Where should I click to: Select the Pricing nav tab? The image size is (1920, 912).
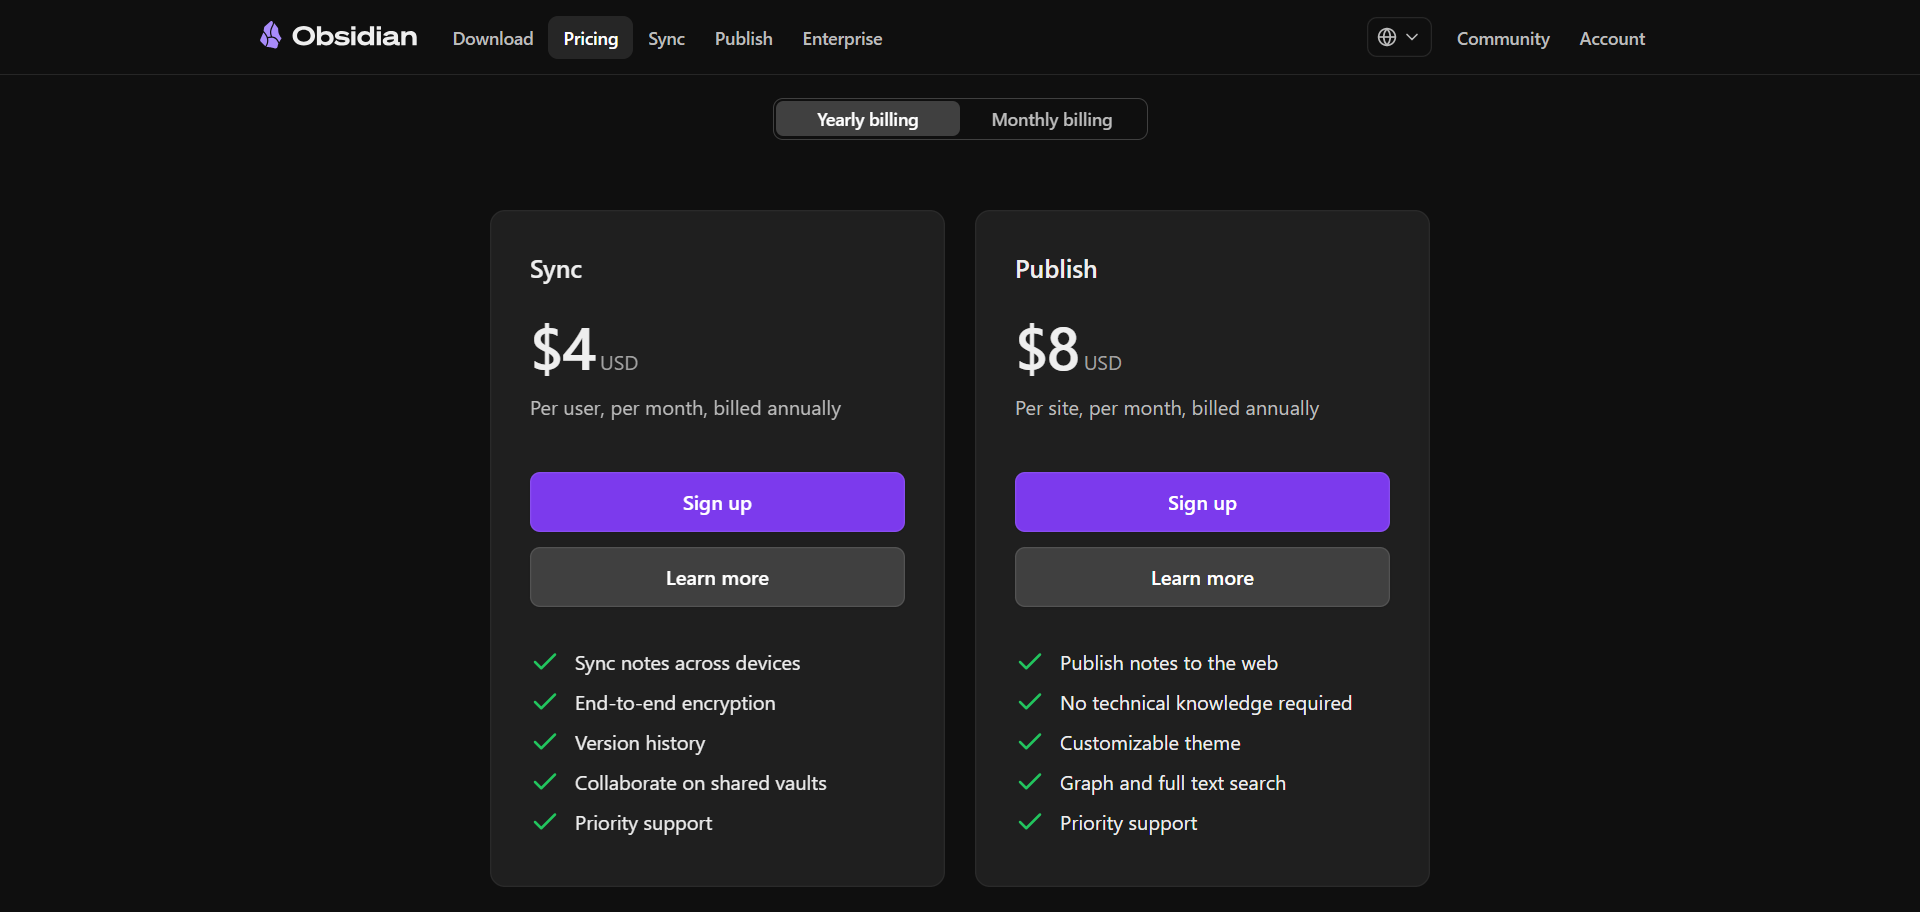[590, 38]
